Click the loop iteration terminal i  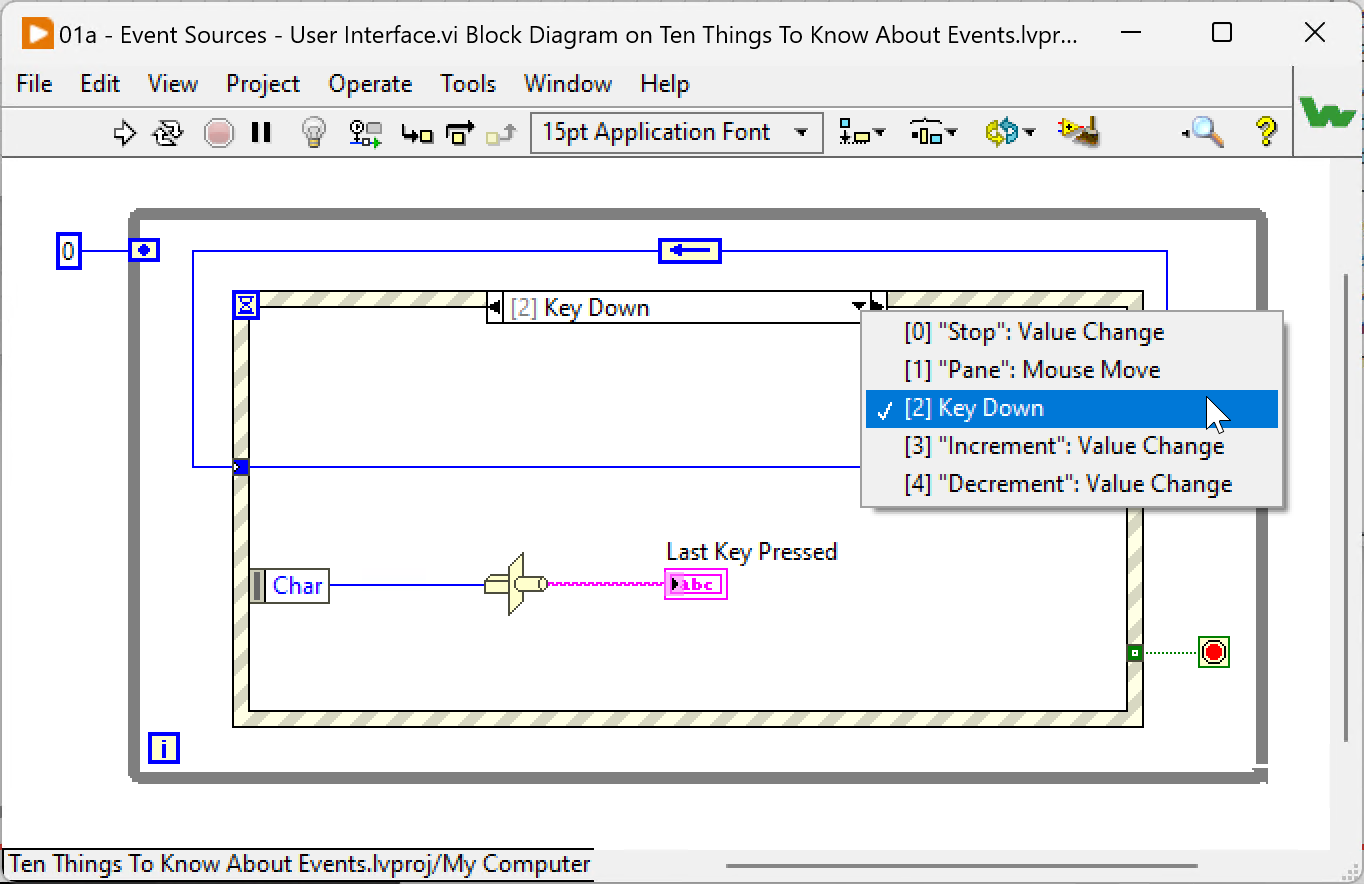click(x=164, y=747)
